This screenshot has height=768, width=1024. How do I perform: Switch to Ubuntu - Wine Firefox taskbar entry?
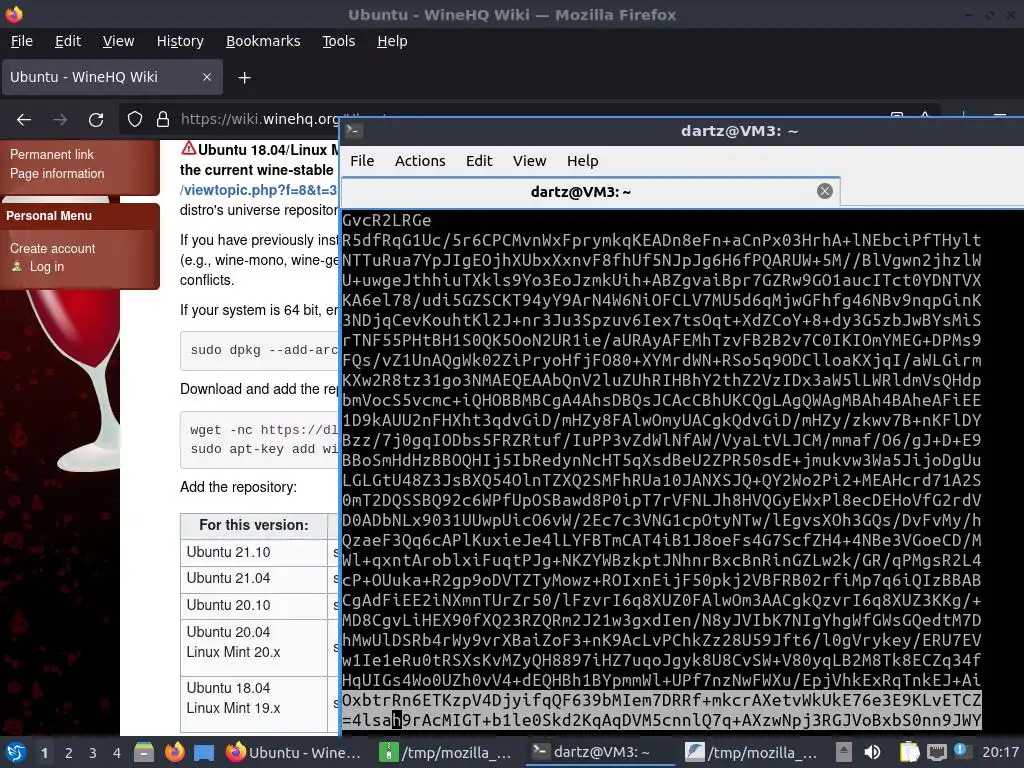(294, 752)
